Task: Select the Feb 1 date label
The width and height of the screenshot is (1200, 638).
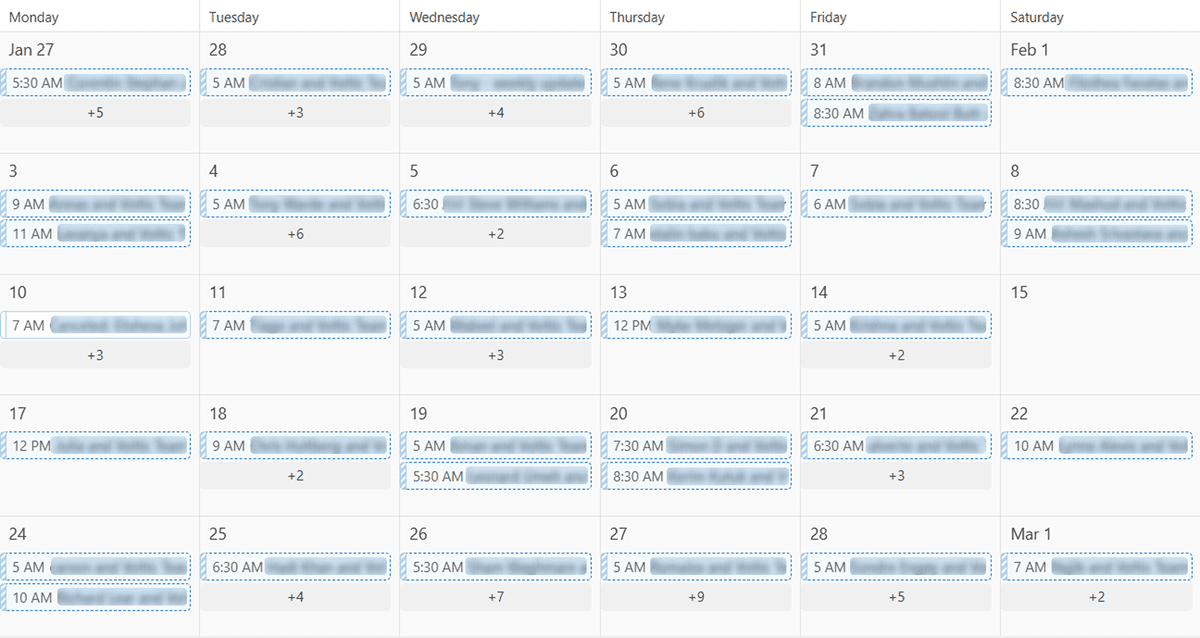Action: [x=1028, y=50]
